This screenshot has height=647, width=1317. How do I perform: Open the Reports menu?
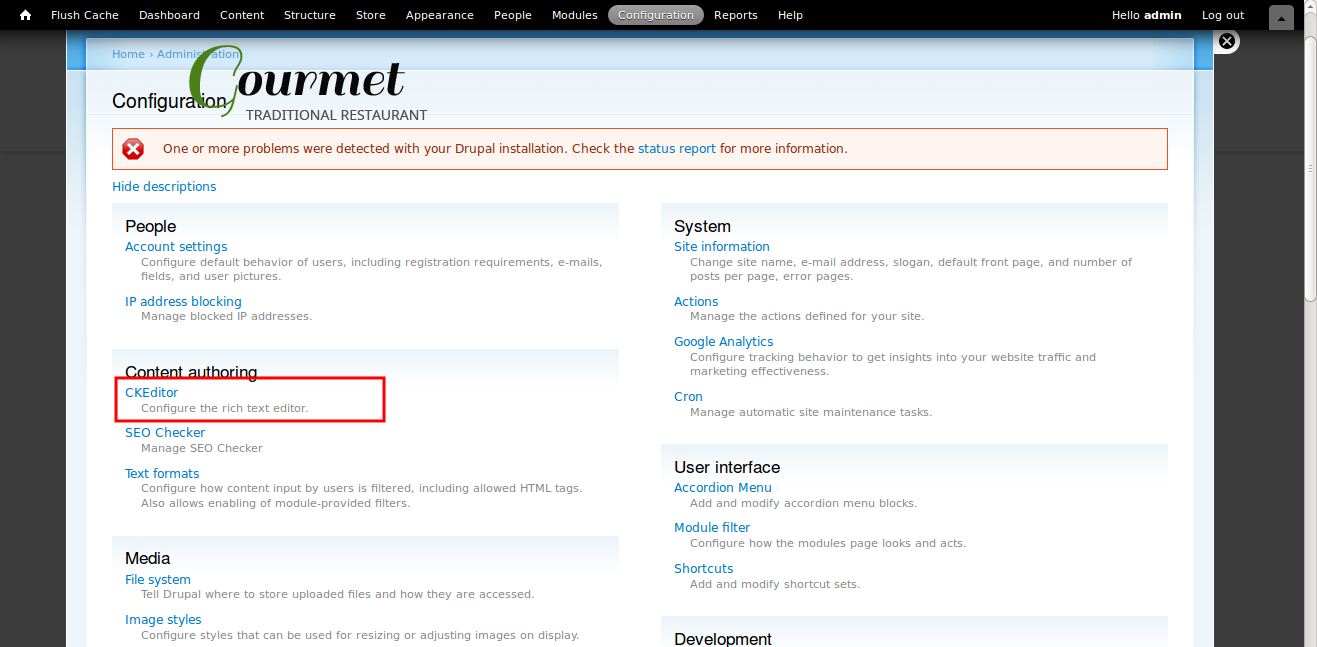click(x=735, y=14)
